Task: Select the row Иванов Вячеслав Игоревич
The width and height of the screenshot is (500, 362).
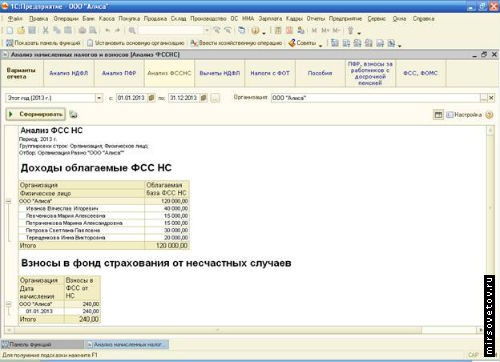Action: [104, 208]
